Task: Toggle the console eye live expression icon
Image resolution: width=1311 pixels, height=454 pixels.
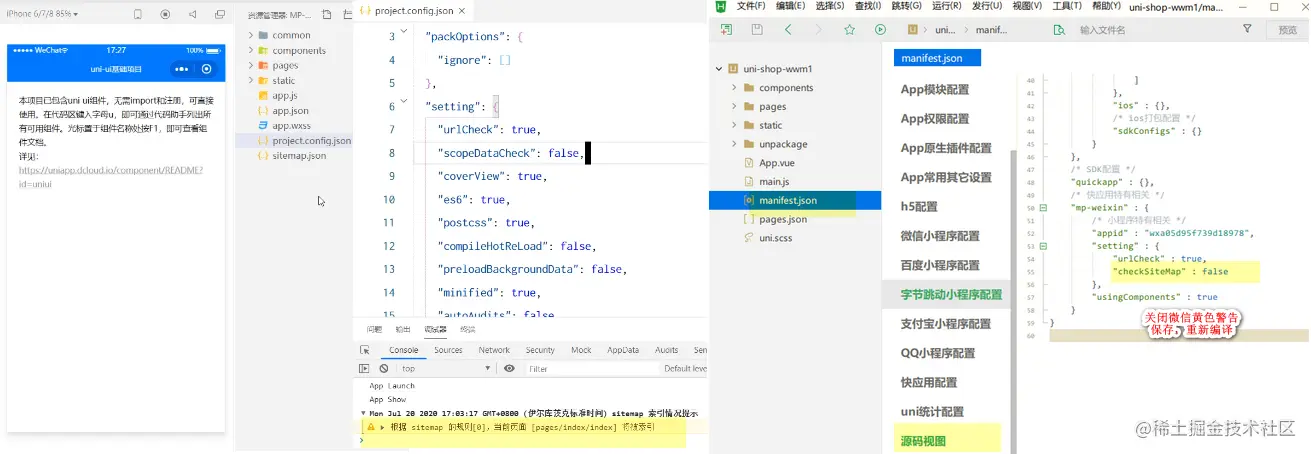Action: point(509,368)
